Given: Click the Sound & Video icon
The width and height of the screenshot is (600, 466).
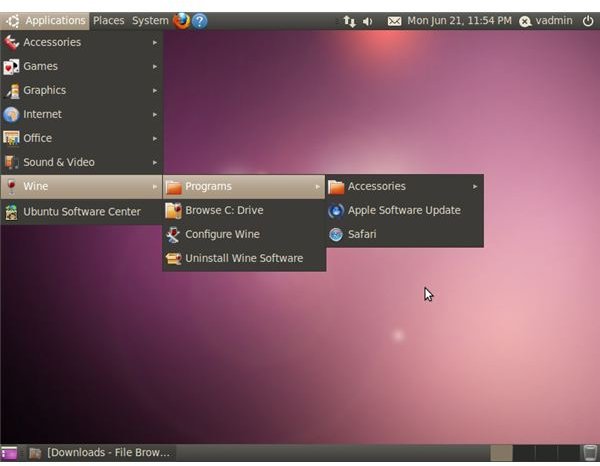Looking at the screenshot, I should (x=11, y=162).
